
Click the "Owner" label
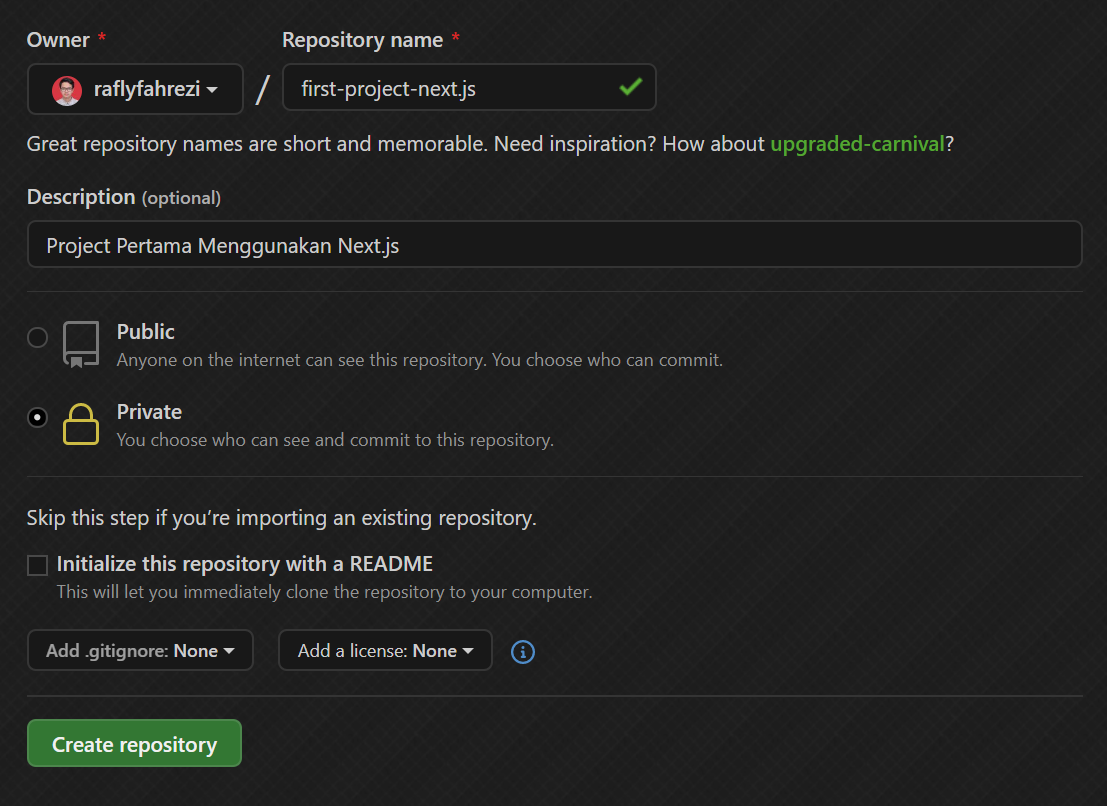click(x=58, y=40)
